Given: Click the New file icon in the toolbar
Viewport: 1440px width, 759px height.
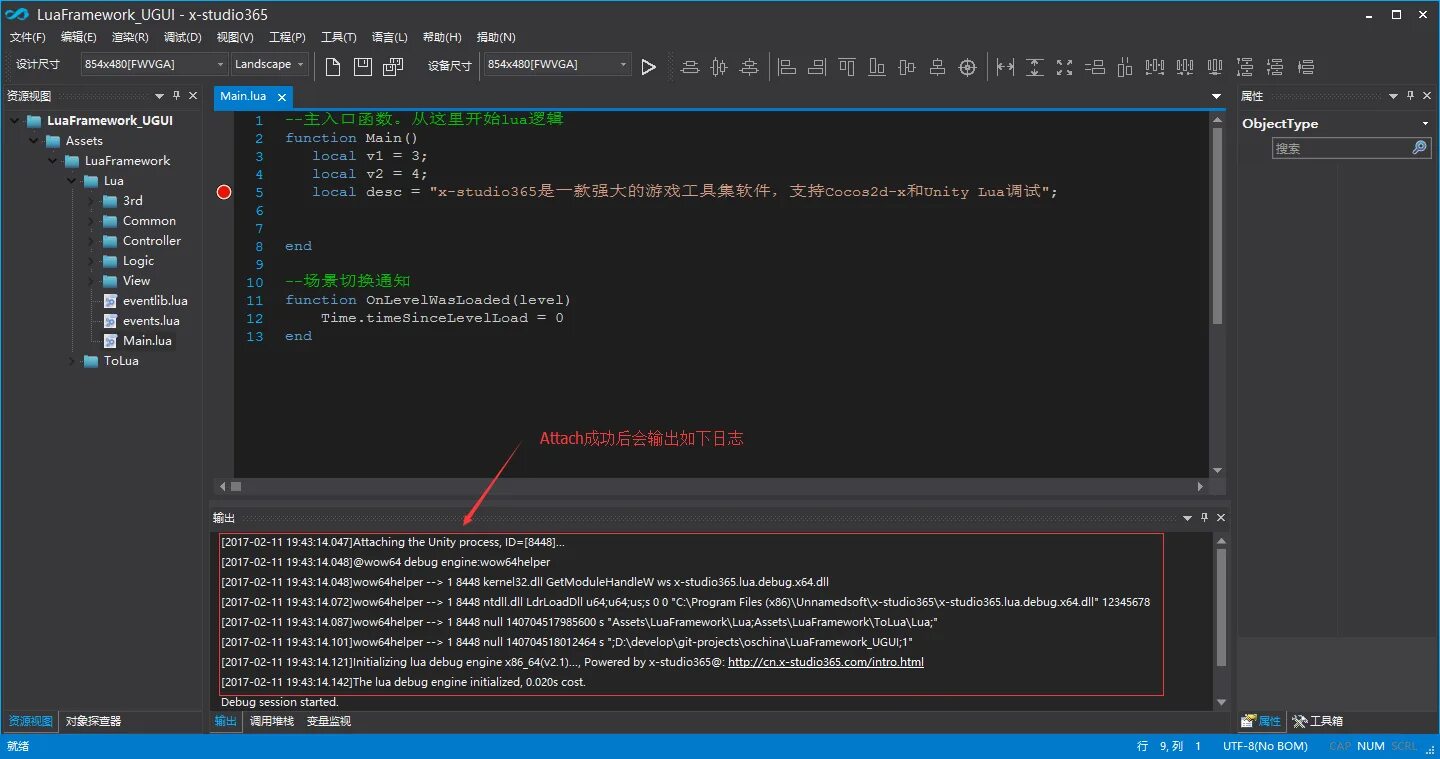Looking at the screenshot, I should point(334,67).
